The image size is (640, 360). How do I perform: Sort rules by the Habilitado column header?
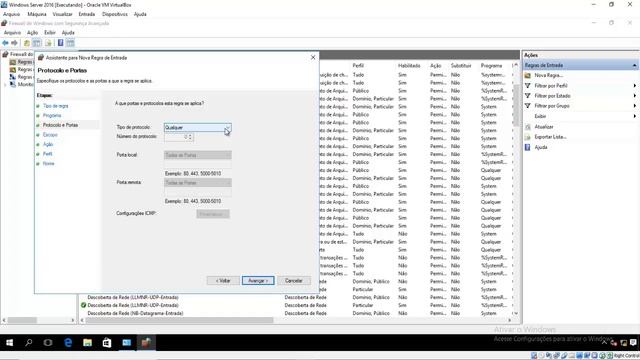pos(409,66)
